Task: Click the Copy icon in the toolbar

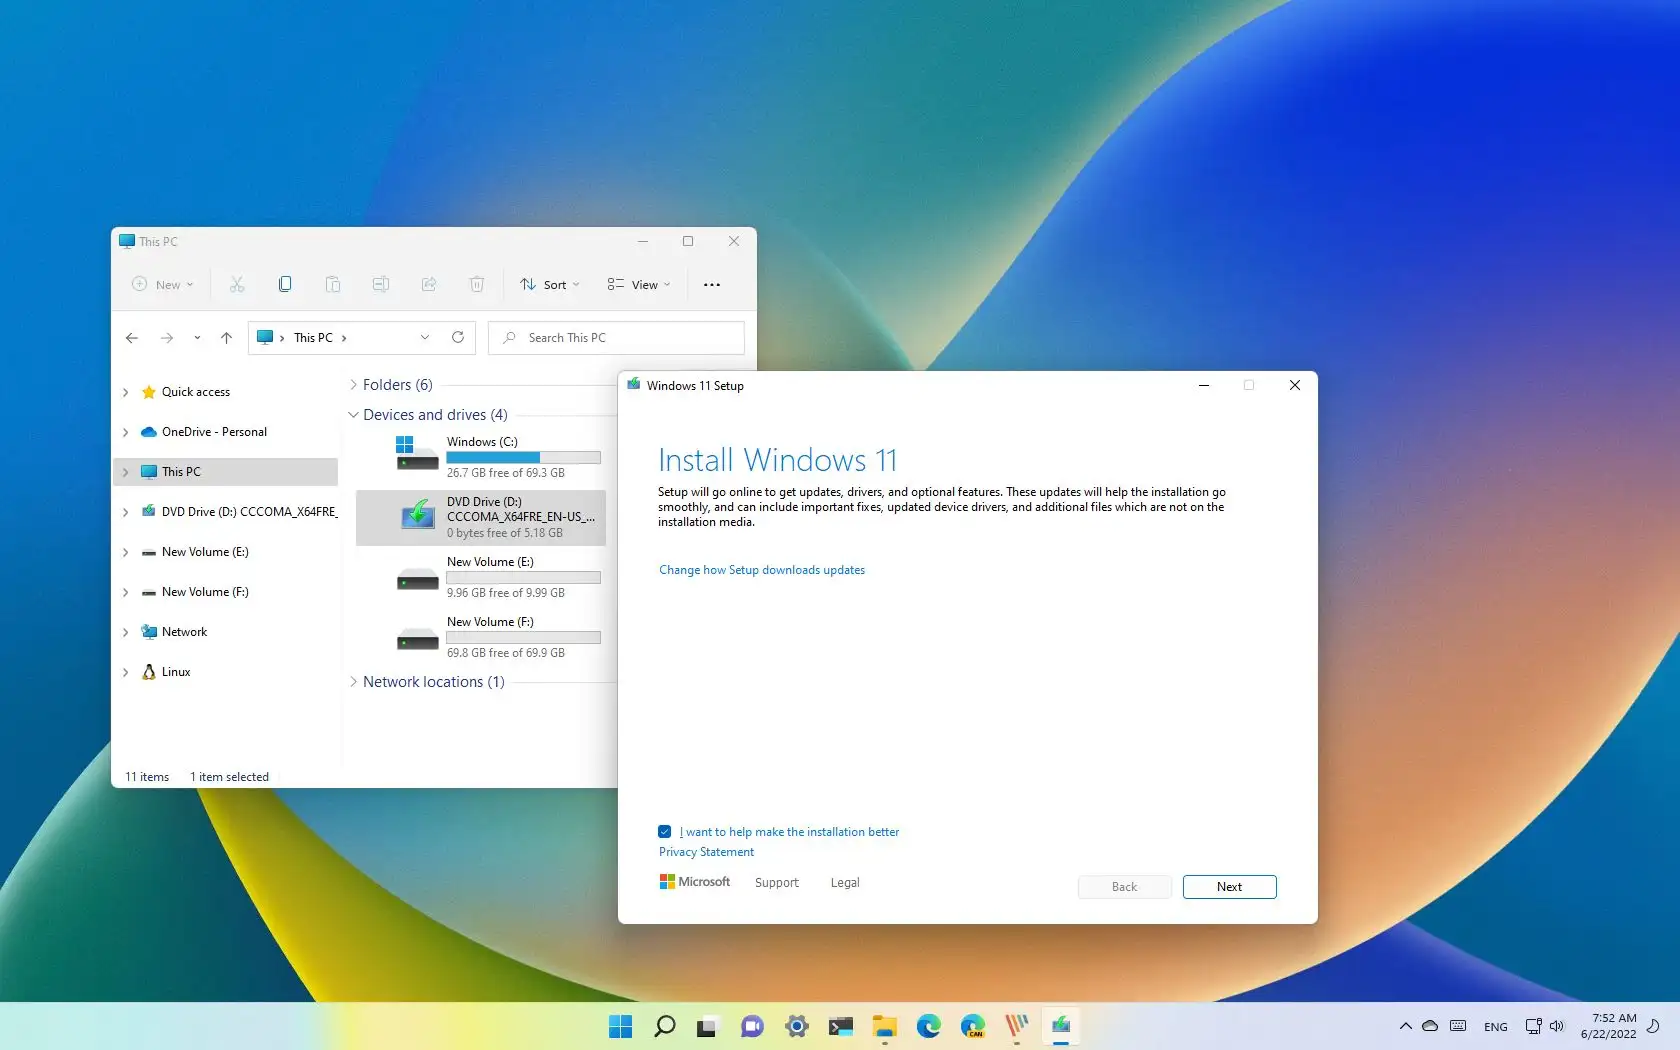Action: [285, 284]
